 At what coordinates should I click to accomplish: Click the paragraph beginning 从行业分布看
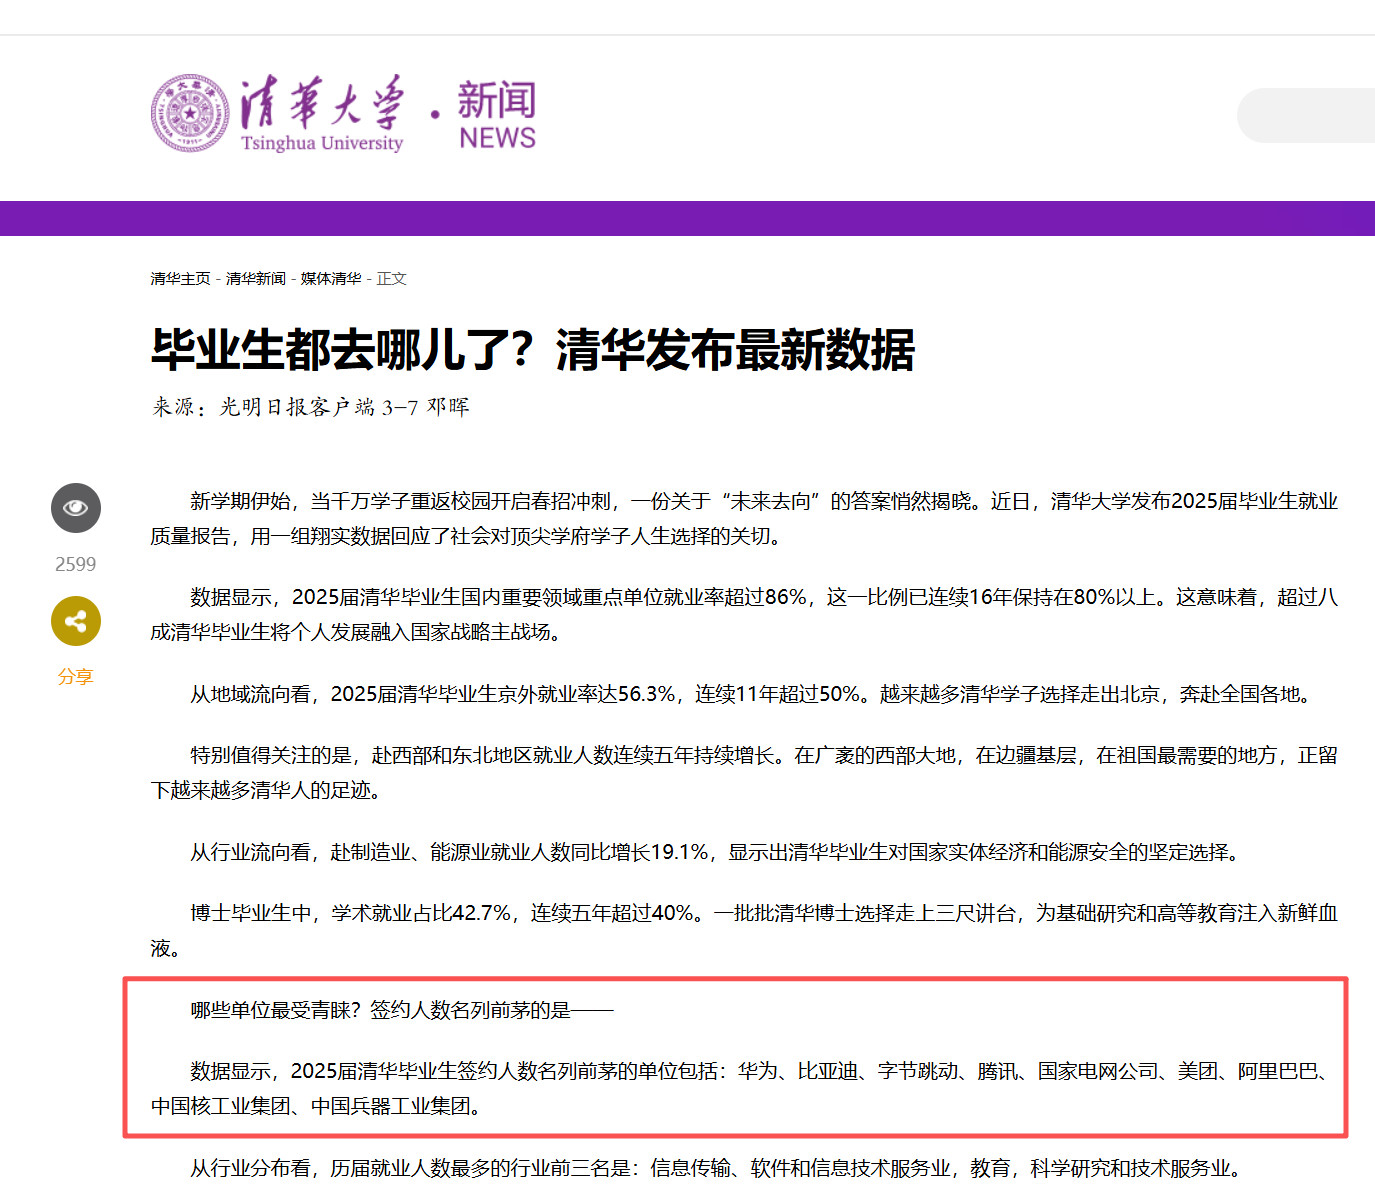716,1168
